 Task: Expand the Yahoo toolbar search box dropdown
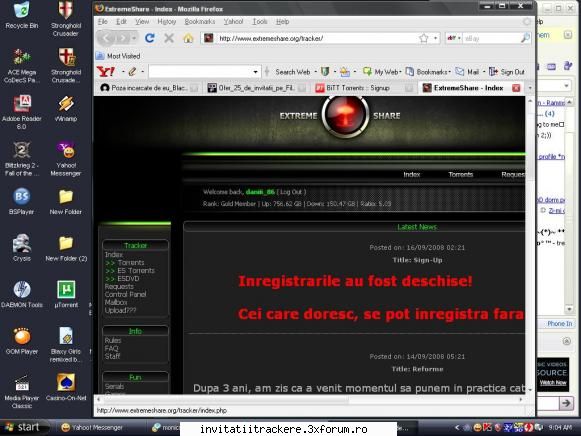pyautogui.click(x=255, y=72)
